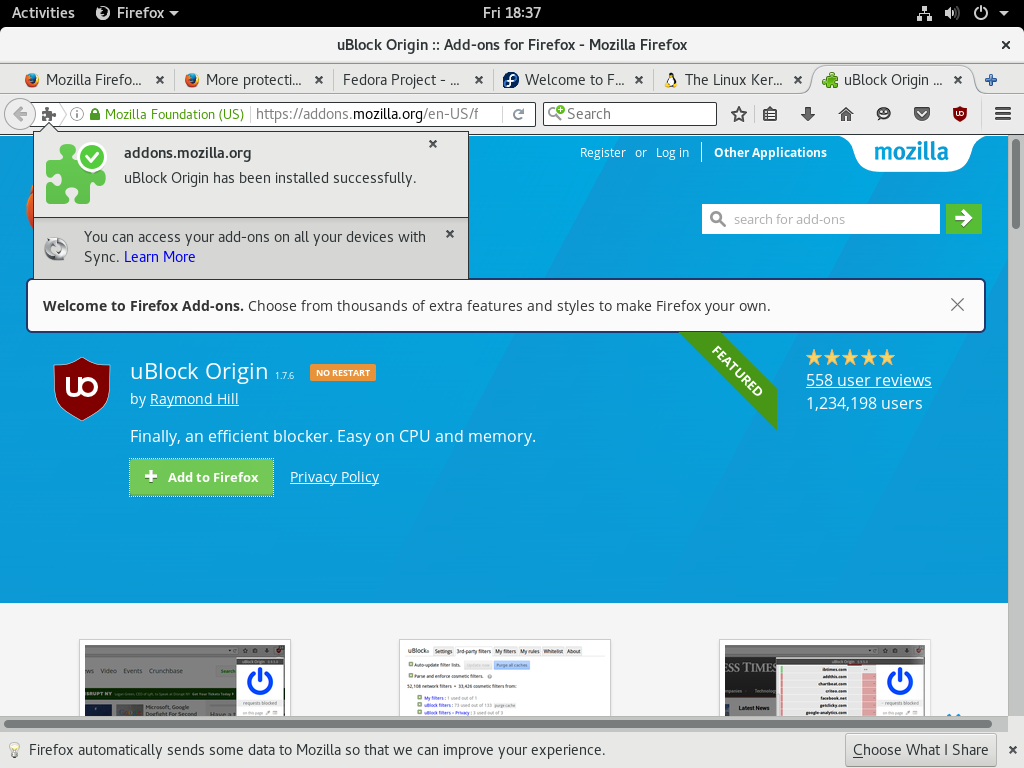Viewport: 1024px width, 768px height.
Task: Focus the search for add-ons field
Action: (821, 219)
